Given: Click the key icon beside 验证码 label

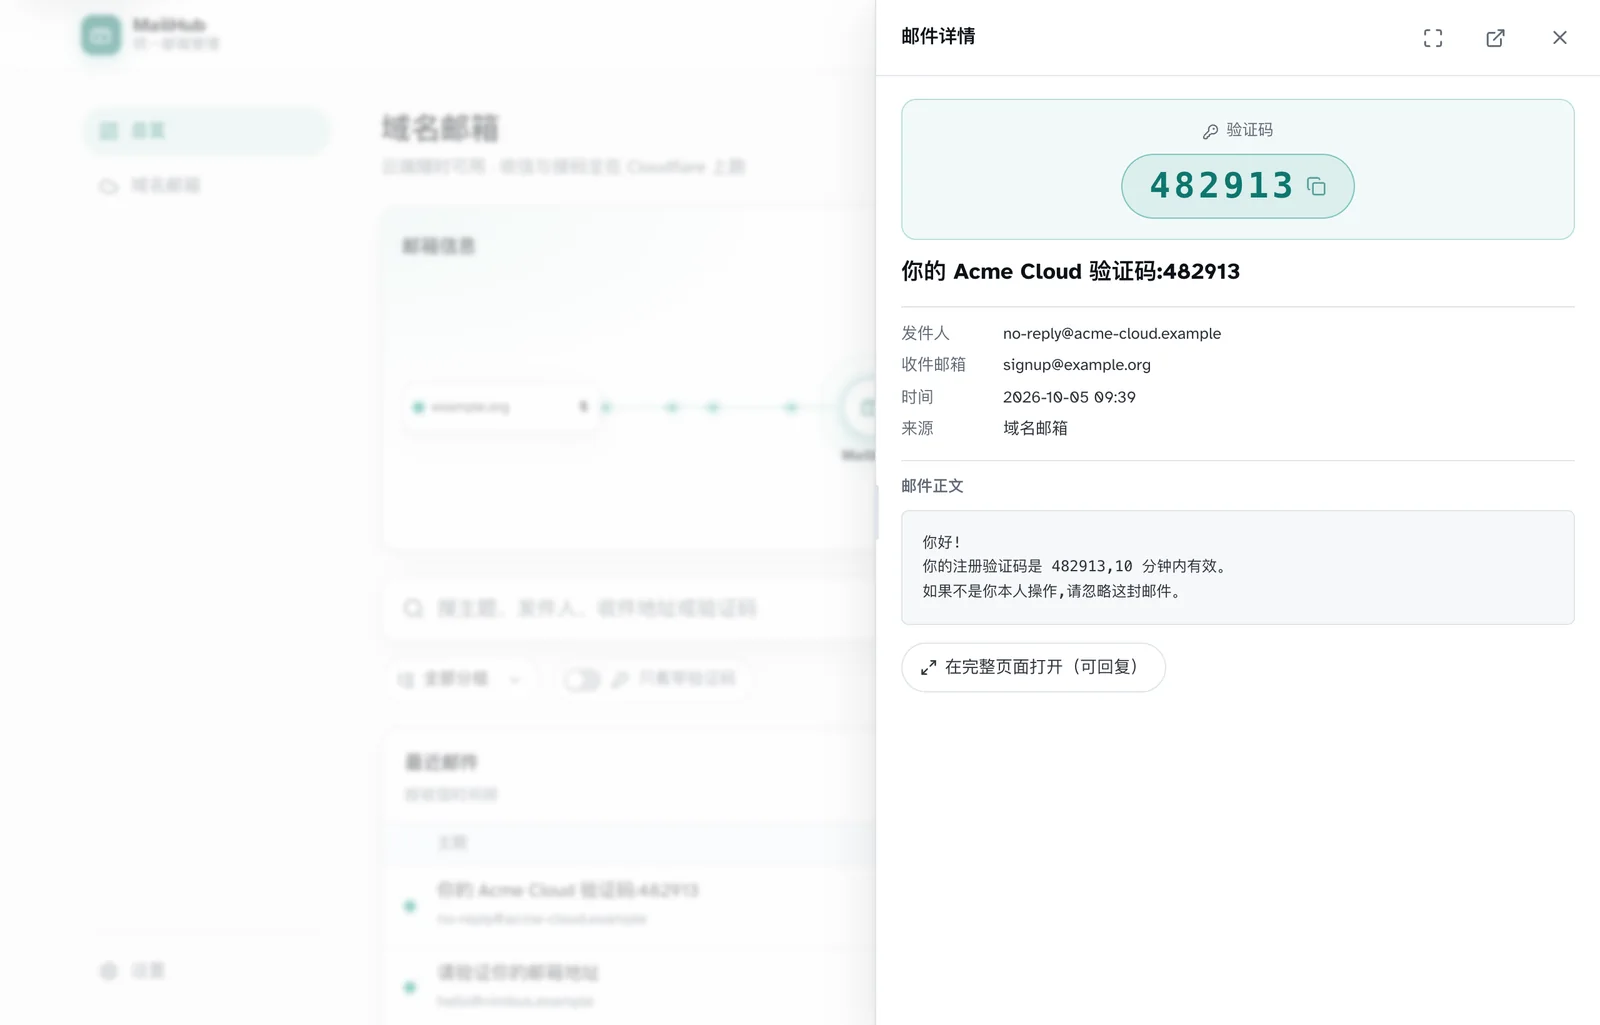Looking at the screenshot, I should click(1210, 131).
